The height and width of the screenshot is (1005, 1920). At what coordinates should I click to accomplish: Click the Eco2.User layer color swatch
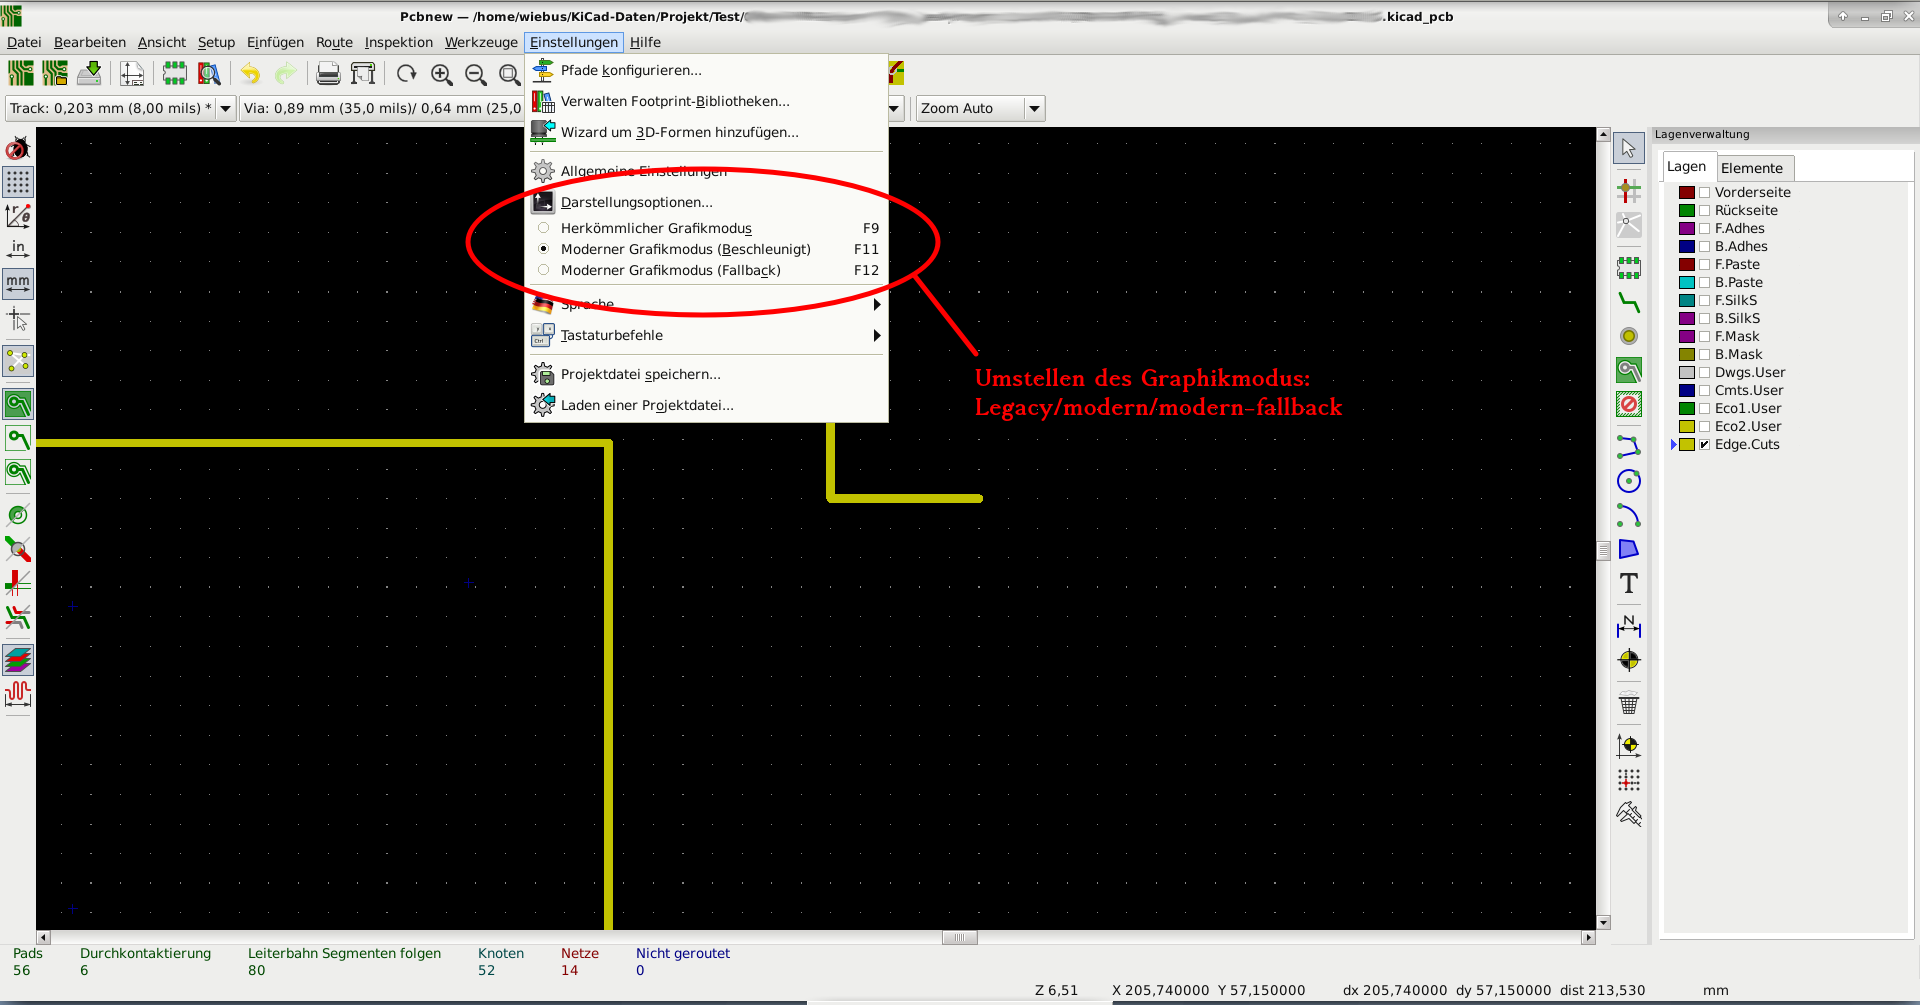(1687, 426)
